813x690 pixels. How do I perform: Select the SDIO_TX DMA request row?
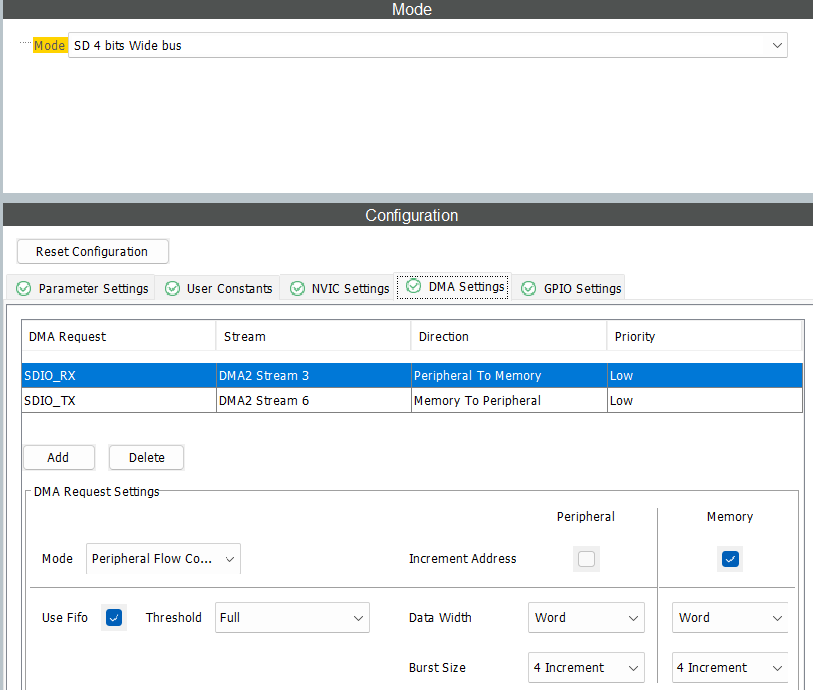(412, 400)
